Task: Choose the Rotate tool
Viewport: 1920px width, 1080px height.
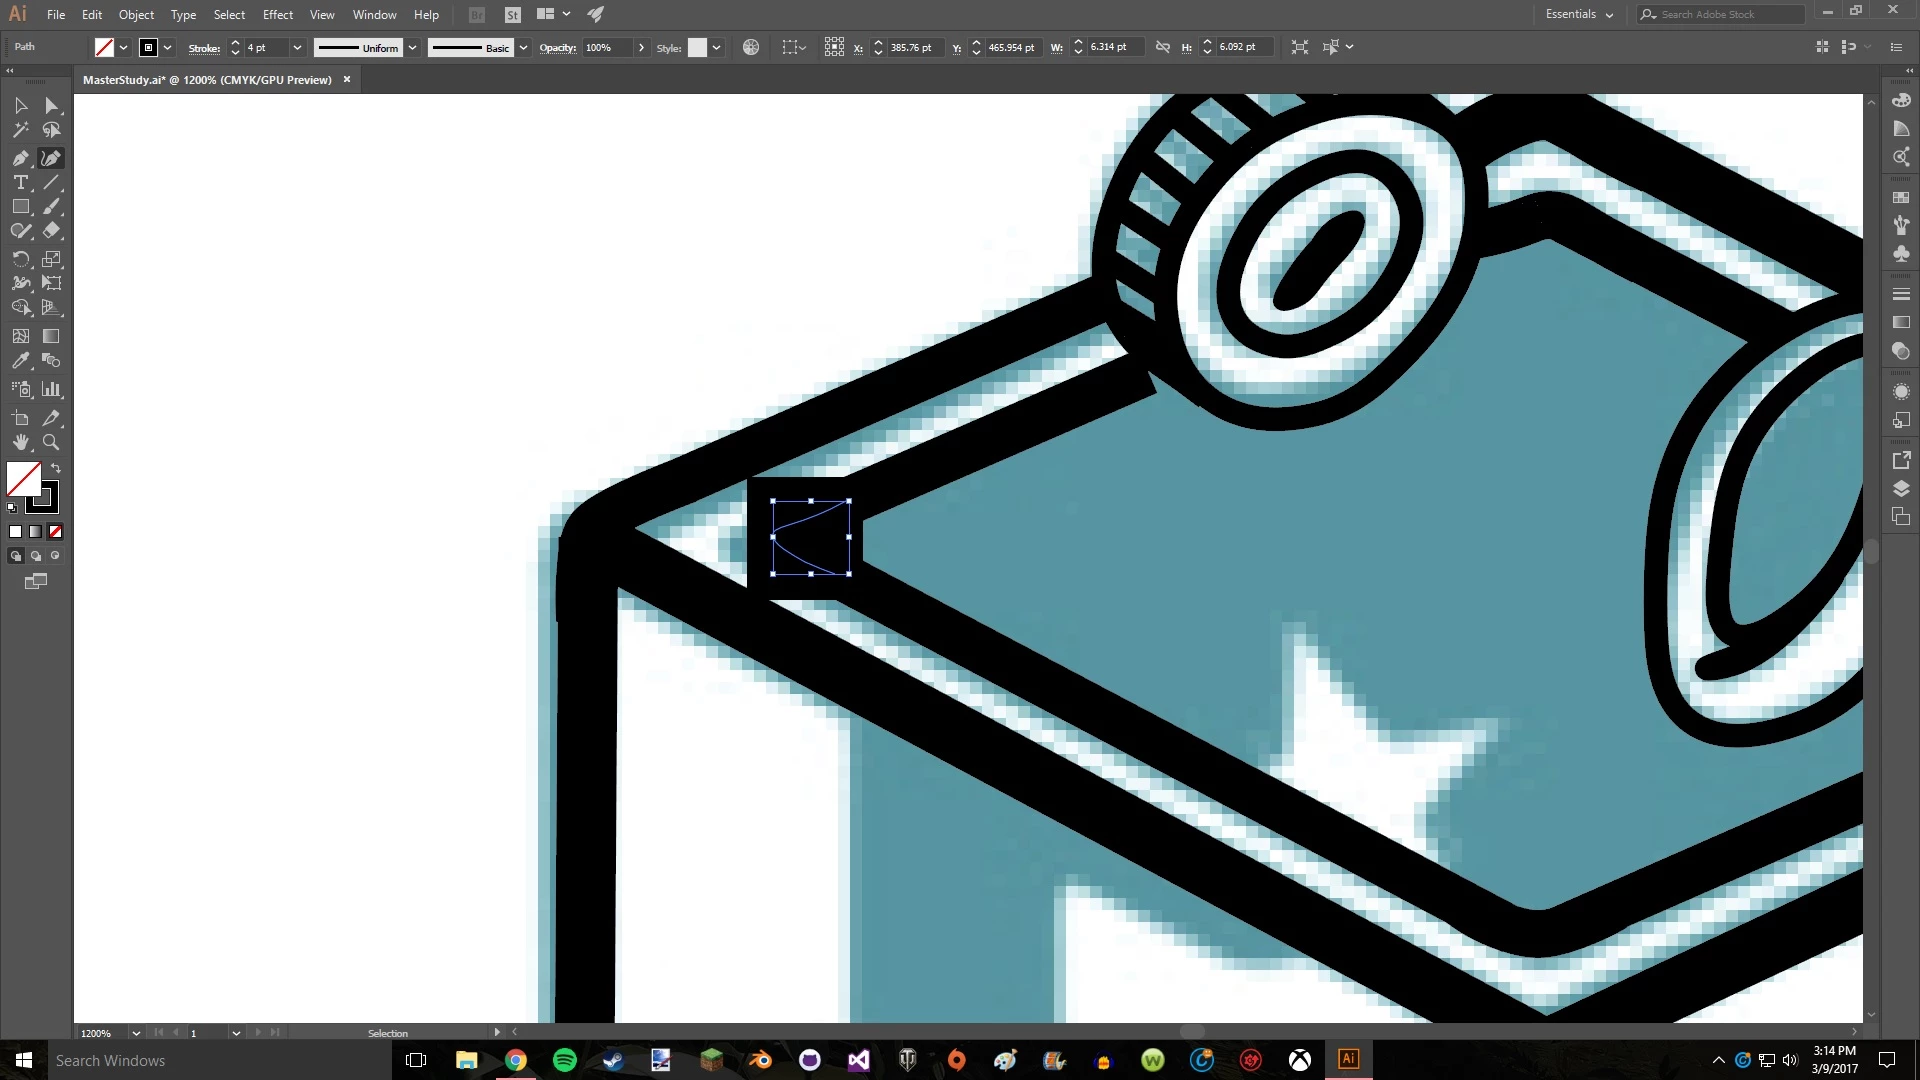Action: pyautogui.click(x=20, y=259)
